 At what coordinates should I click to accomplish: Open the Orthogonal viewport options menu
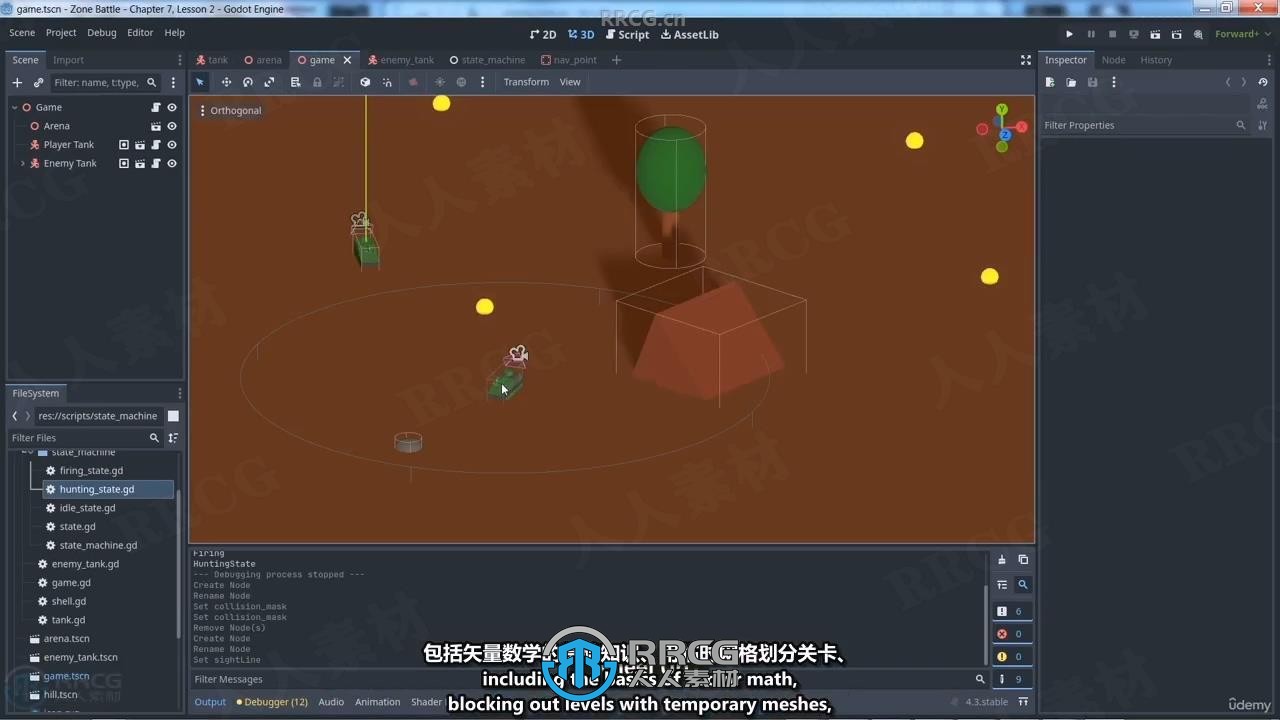coord(231,110)
